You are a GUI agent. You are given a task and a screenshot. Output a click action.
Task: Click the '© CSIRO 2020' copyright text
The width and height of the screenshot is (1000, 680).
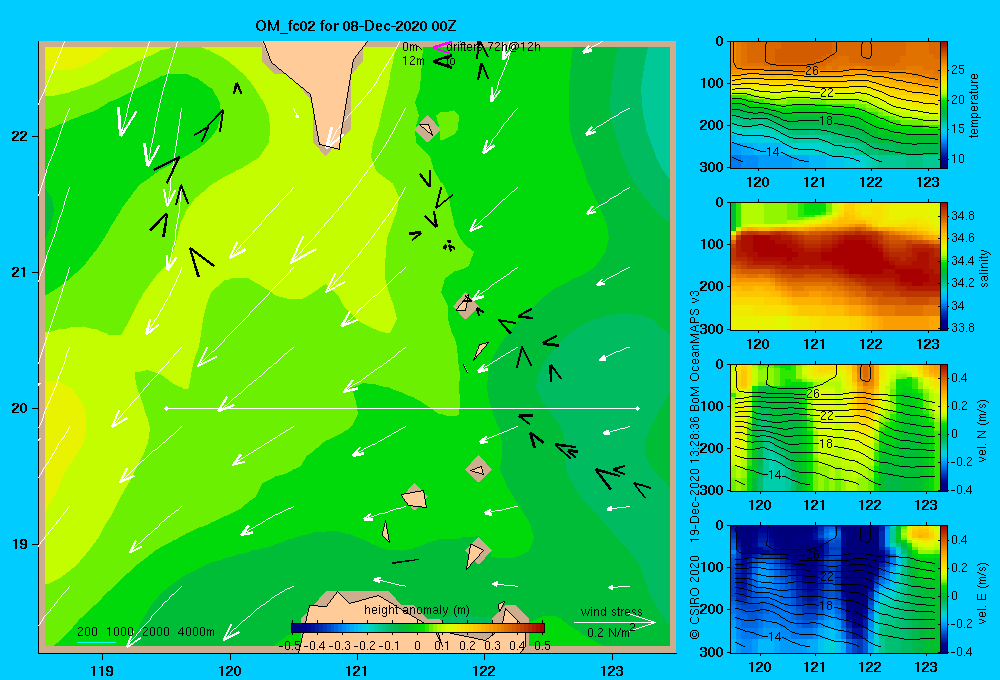click(x=695, y=596)
